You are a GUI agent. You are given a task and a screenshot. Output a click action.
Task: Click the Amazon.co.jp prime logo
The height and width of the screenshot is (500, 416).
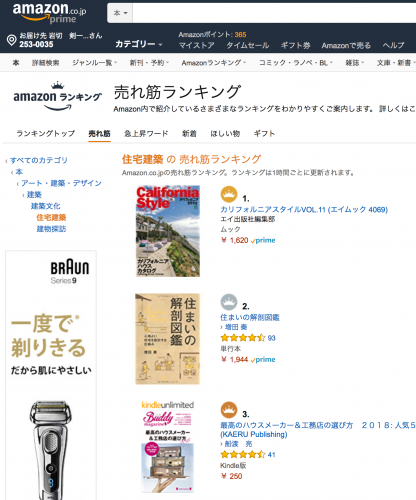pos(49,13)
